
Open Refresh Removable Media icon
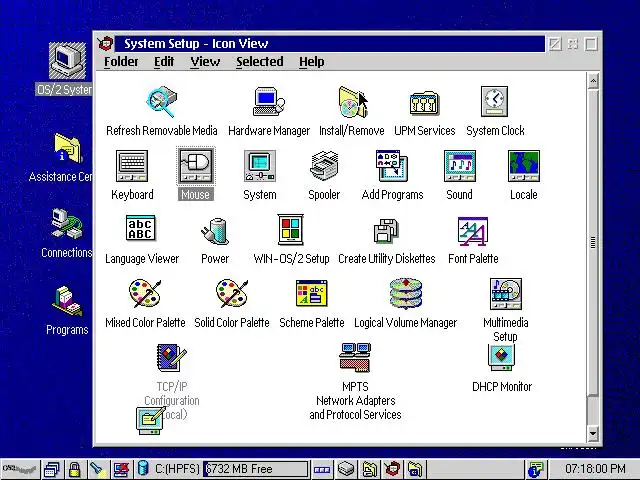click(162, 101)
